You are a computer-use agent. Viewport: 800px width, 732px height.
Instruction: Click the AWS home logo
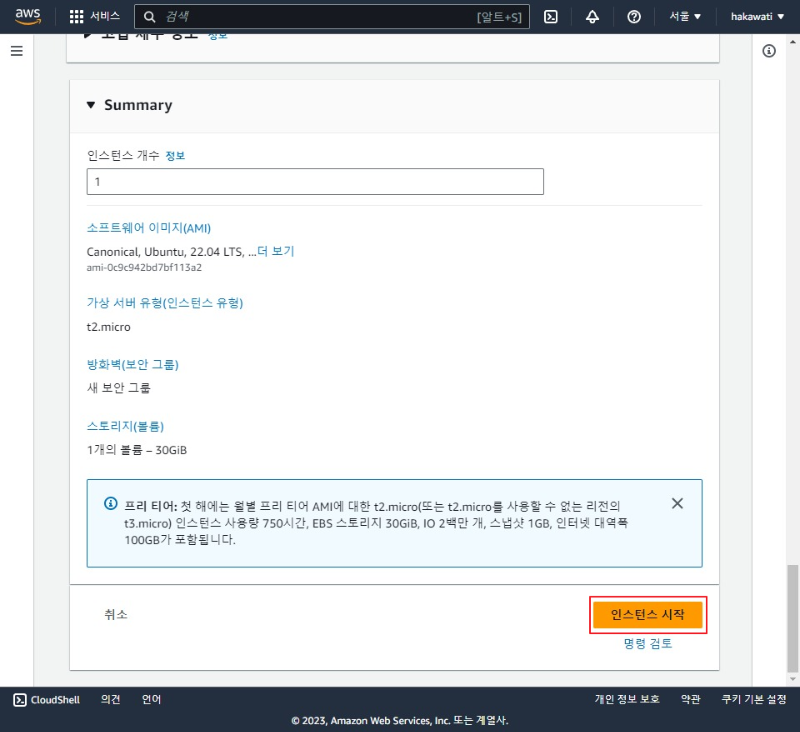27,16
